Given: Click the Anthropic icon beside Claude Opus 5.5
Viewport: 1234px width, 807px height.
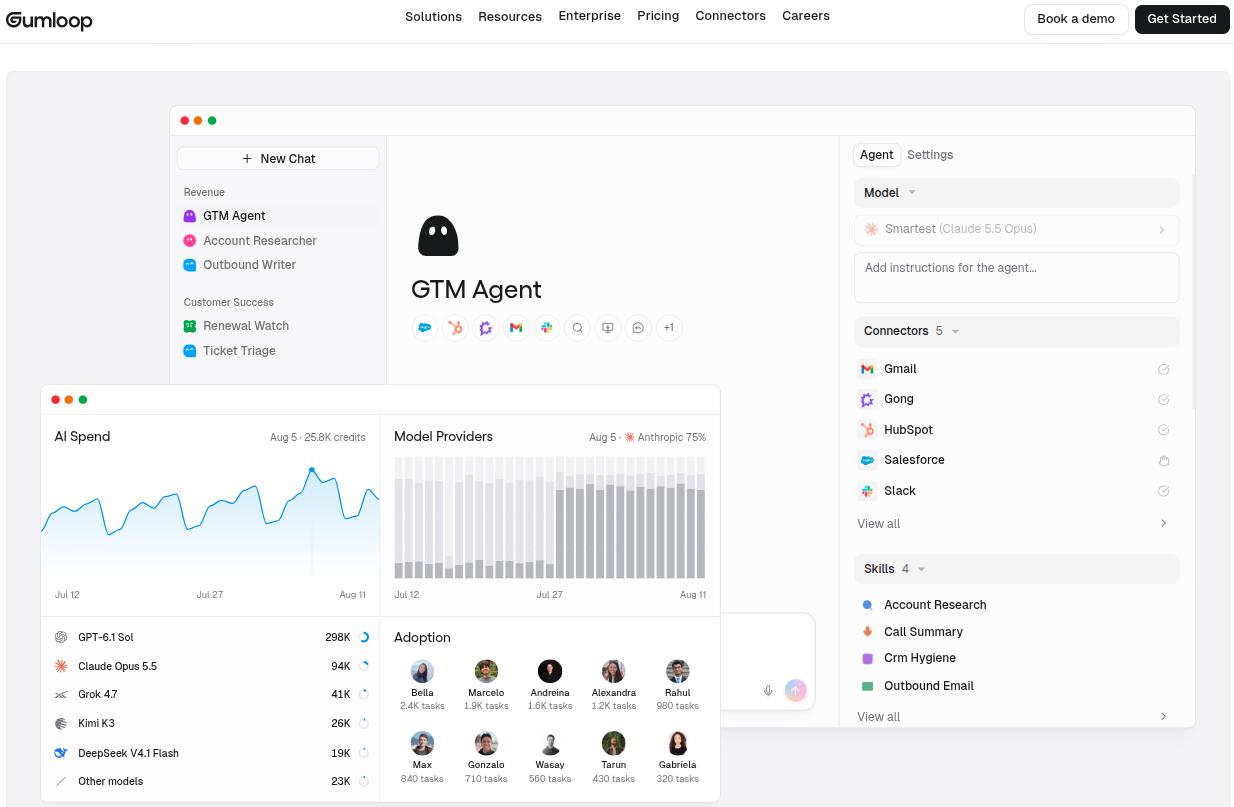Looking at the screenshot, I should [61, 666].
